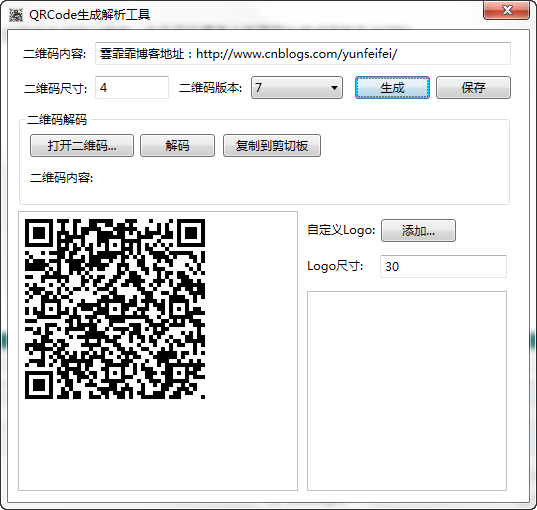537x510 pixels.
Task: Click the 二维码内容 URL text field
Action: click(303, 53)
